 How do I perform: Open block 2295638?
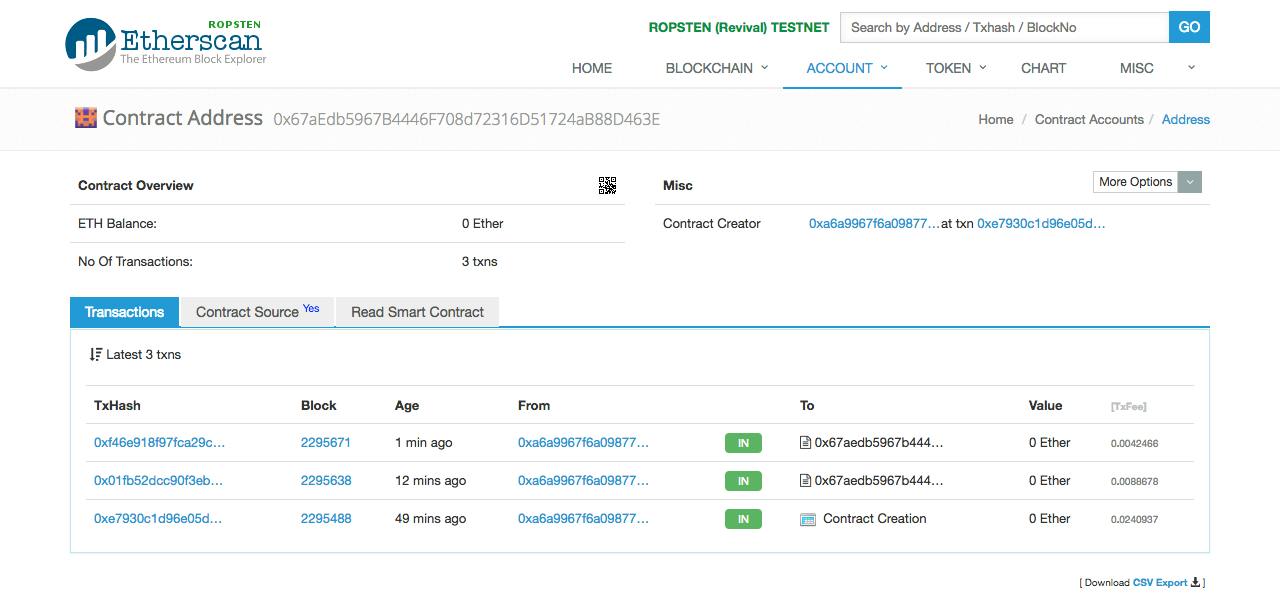tap(326, 480)
